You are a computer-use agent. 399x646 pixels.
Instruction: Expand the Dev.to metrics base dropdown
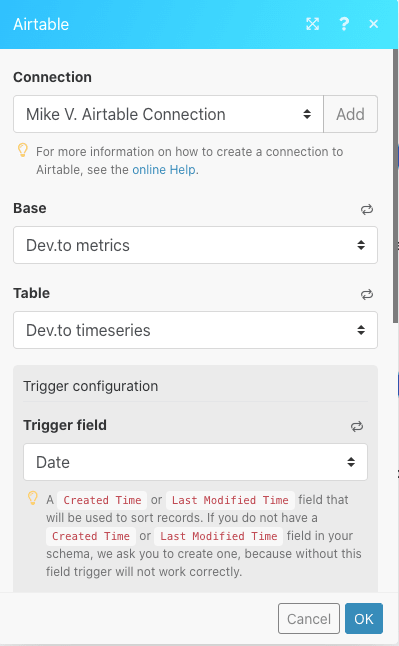coord(195,245)
